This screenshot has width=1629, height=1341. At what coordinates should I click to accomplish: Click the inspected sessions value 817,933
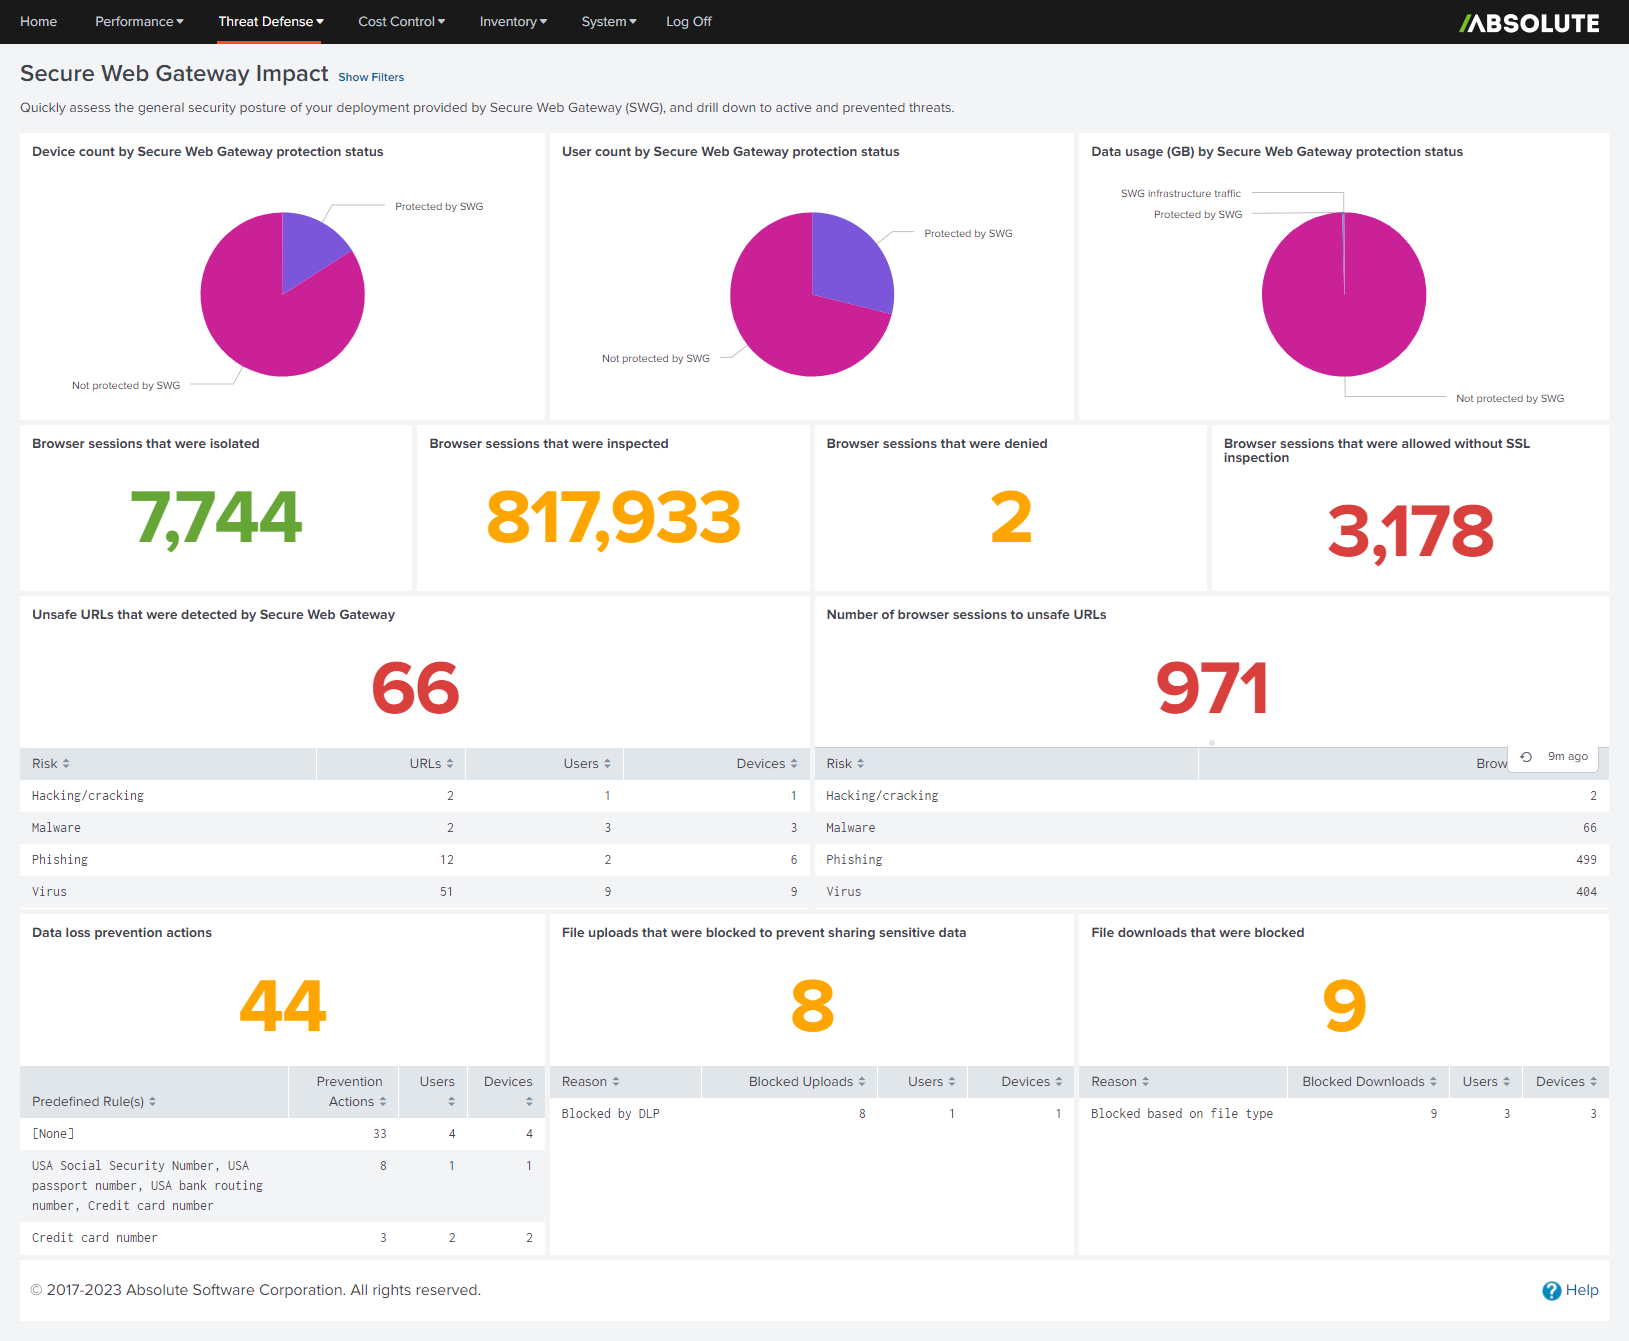click(x=613, y=518)
